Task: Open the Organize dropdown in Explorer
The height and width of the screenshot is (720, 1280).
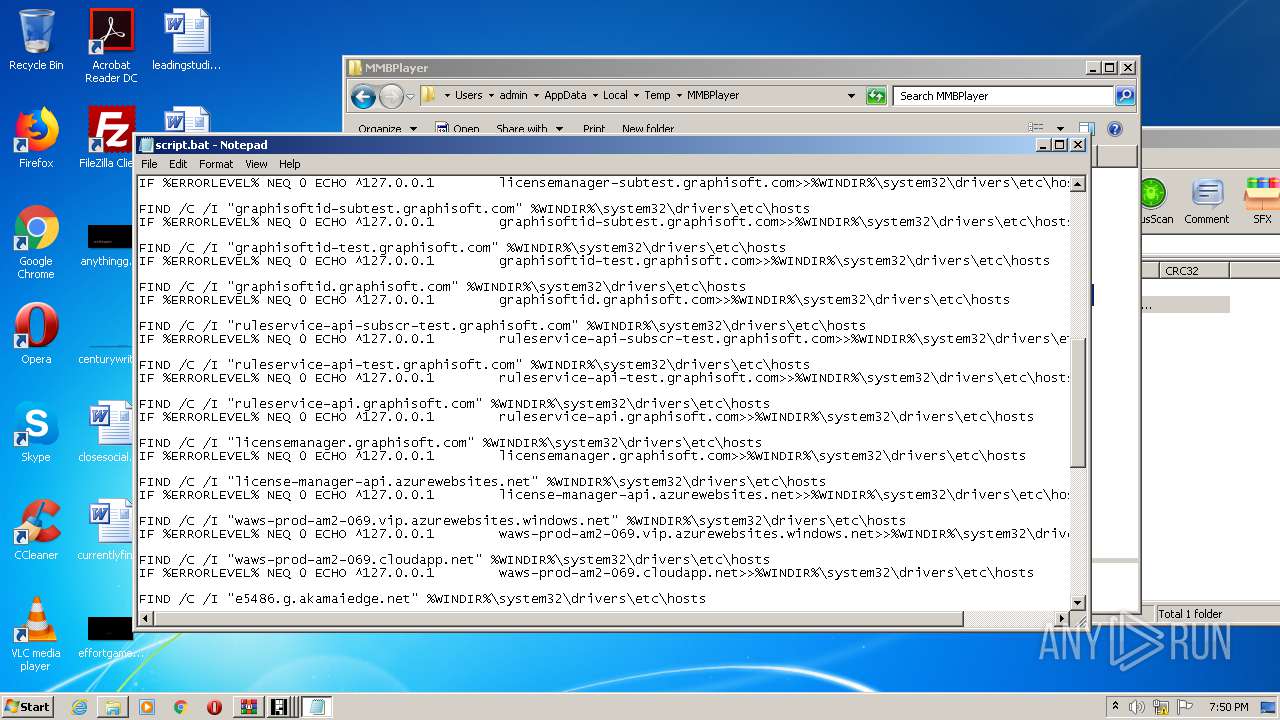Action: [x=386, y=129]
